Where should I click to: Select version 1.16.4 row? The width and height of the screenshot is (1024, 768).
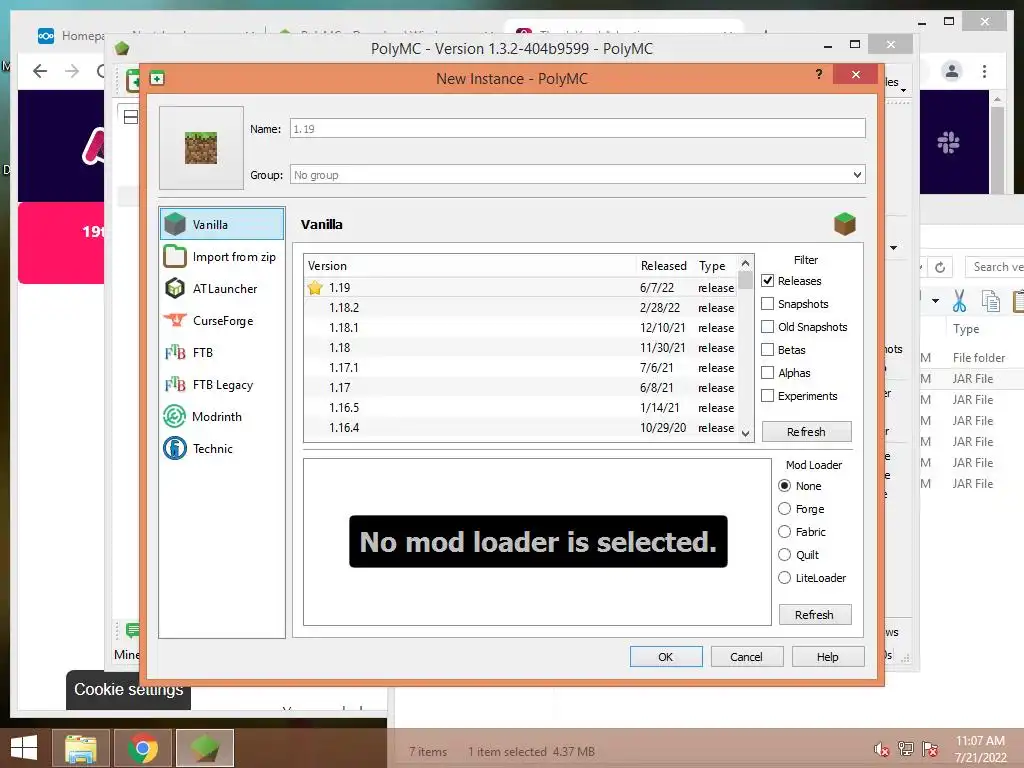click(521, 428)
